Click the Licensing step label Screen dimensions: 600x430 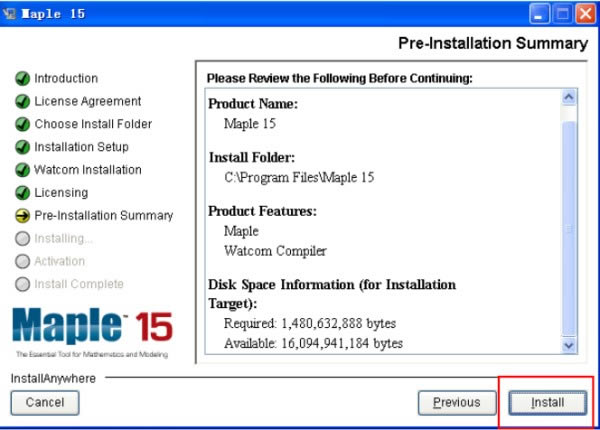(x=61, y=193)
